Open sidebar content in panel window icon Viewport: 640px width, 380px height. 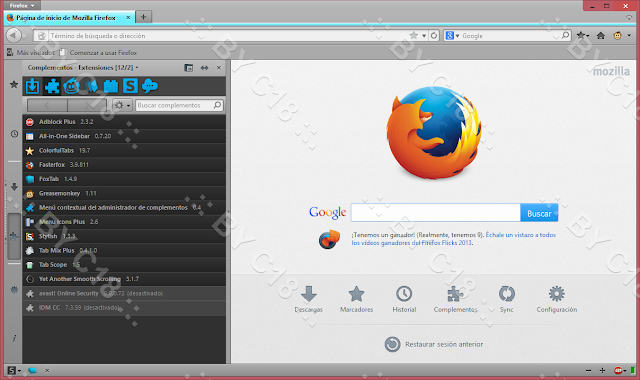[x=189, y=68]
